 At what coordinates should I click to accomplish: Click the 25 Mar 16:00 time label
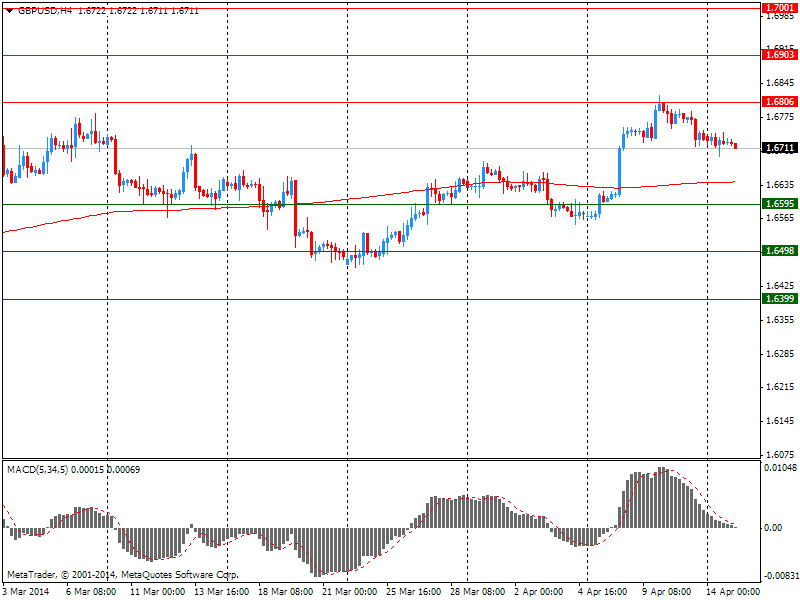[414, 592]
